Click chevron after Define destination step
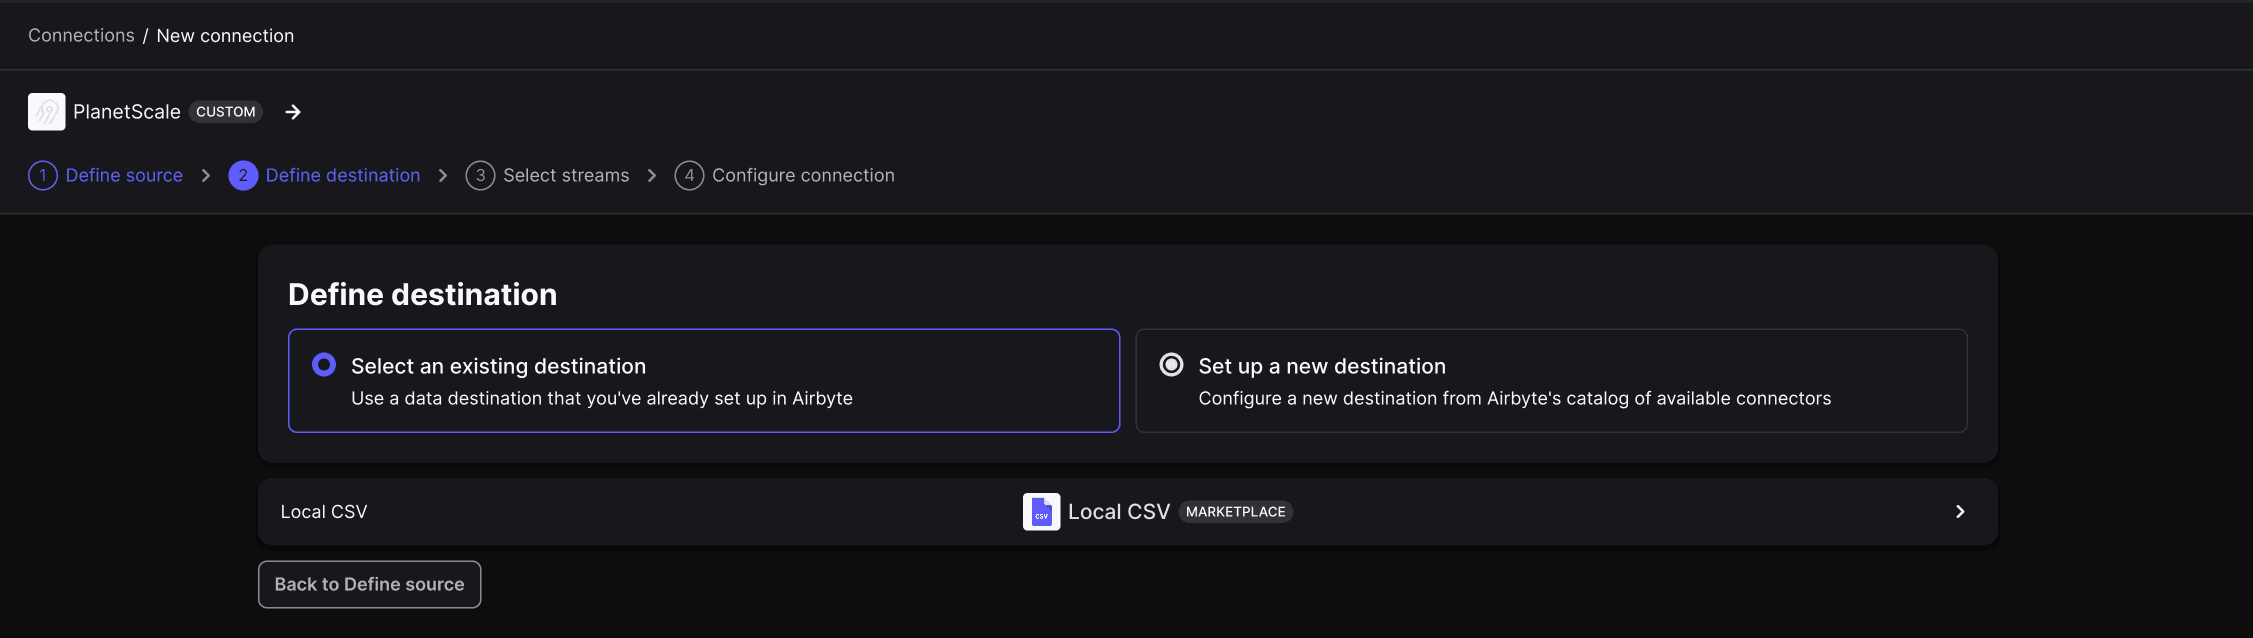 pyautogui.click(x=443, y=175)
